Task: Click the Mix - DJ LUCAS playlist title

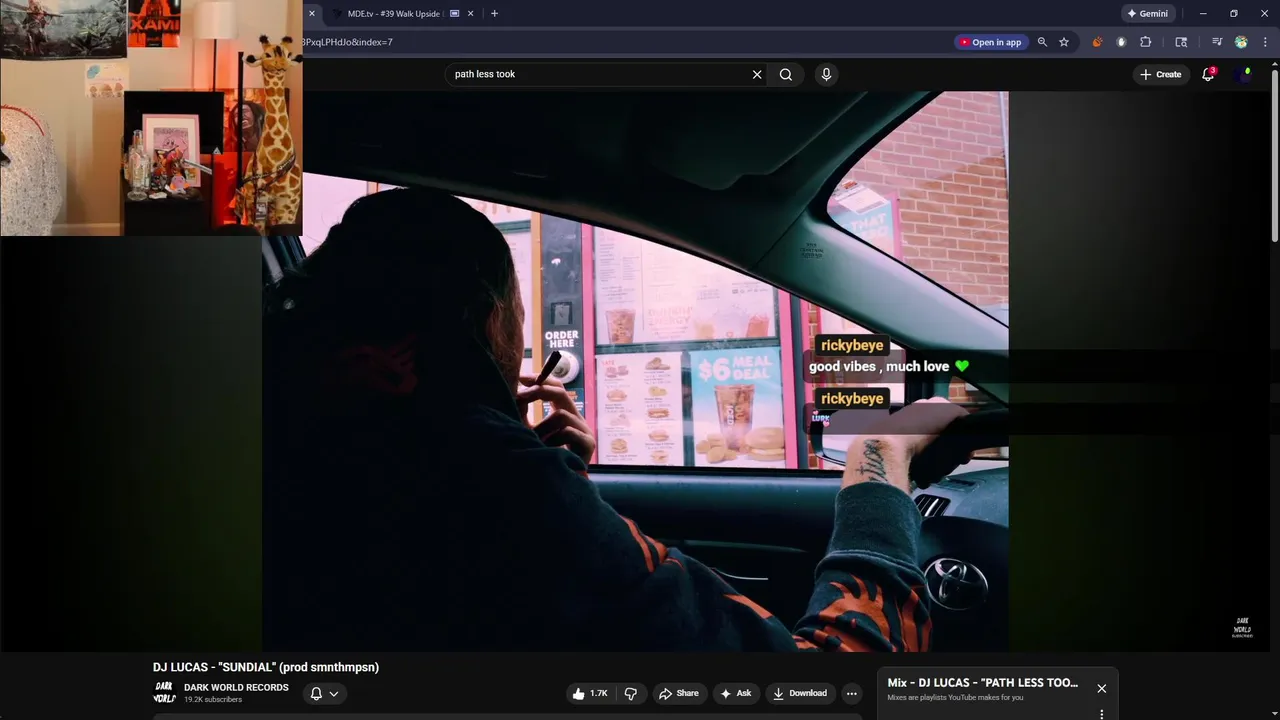Action: tap(983, 683)
